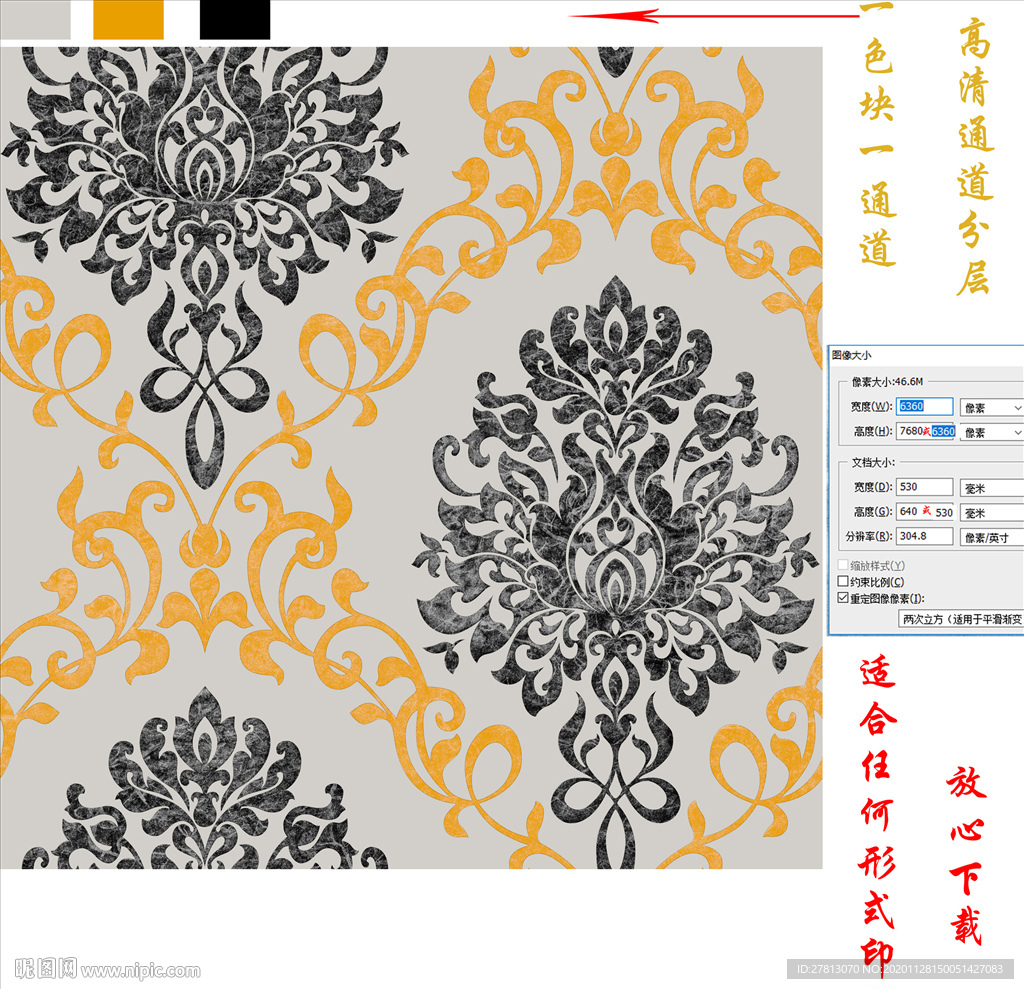This screenshot has width=1024, height=989.
Task: Click the 分辨率(R) label
Action: click(x=869, y=536)
